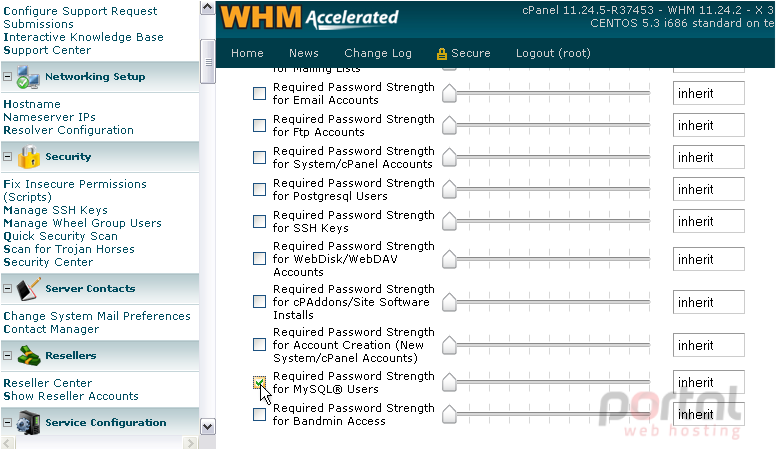This screenshot has height=450, width=776.
Task: Tick System/cPanel Accounts password strength checkbox
Action: (259, 157)
